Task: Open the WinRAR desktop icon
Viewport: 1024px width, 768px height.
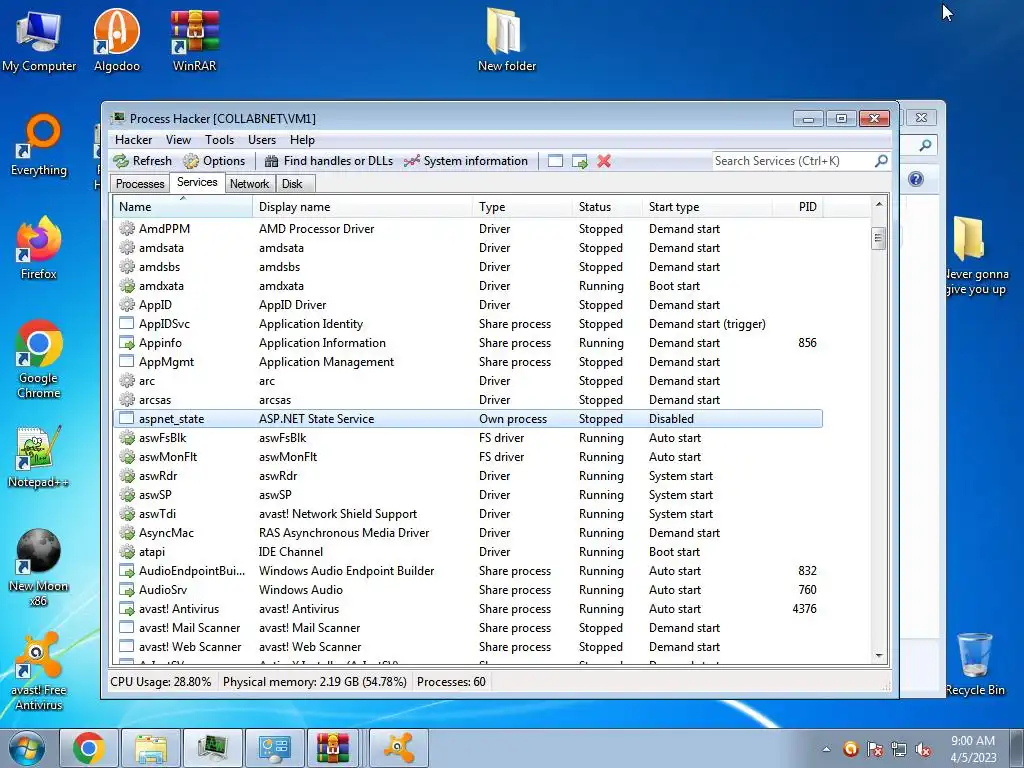Action: tap(195, 39)
